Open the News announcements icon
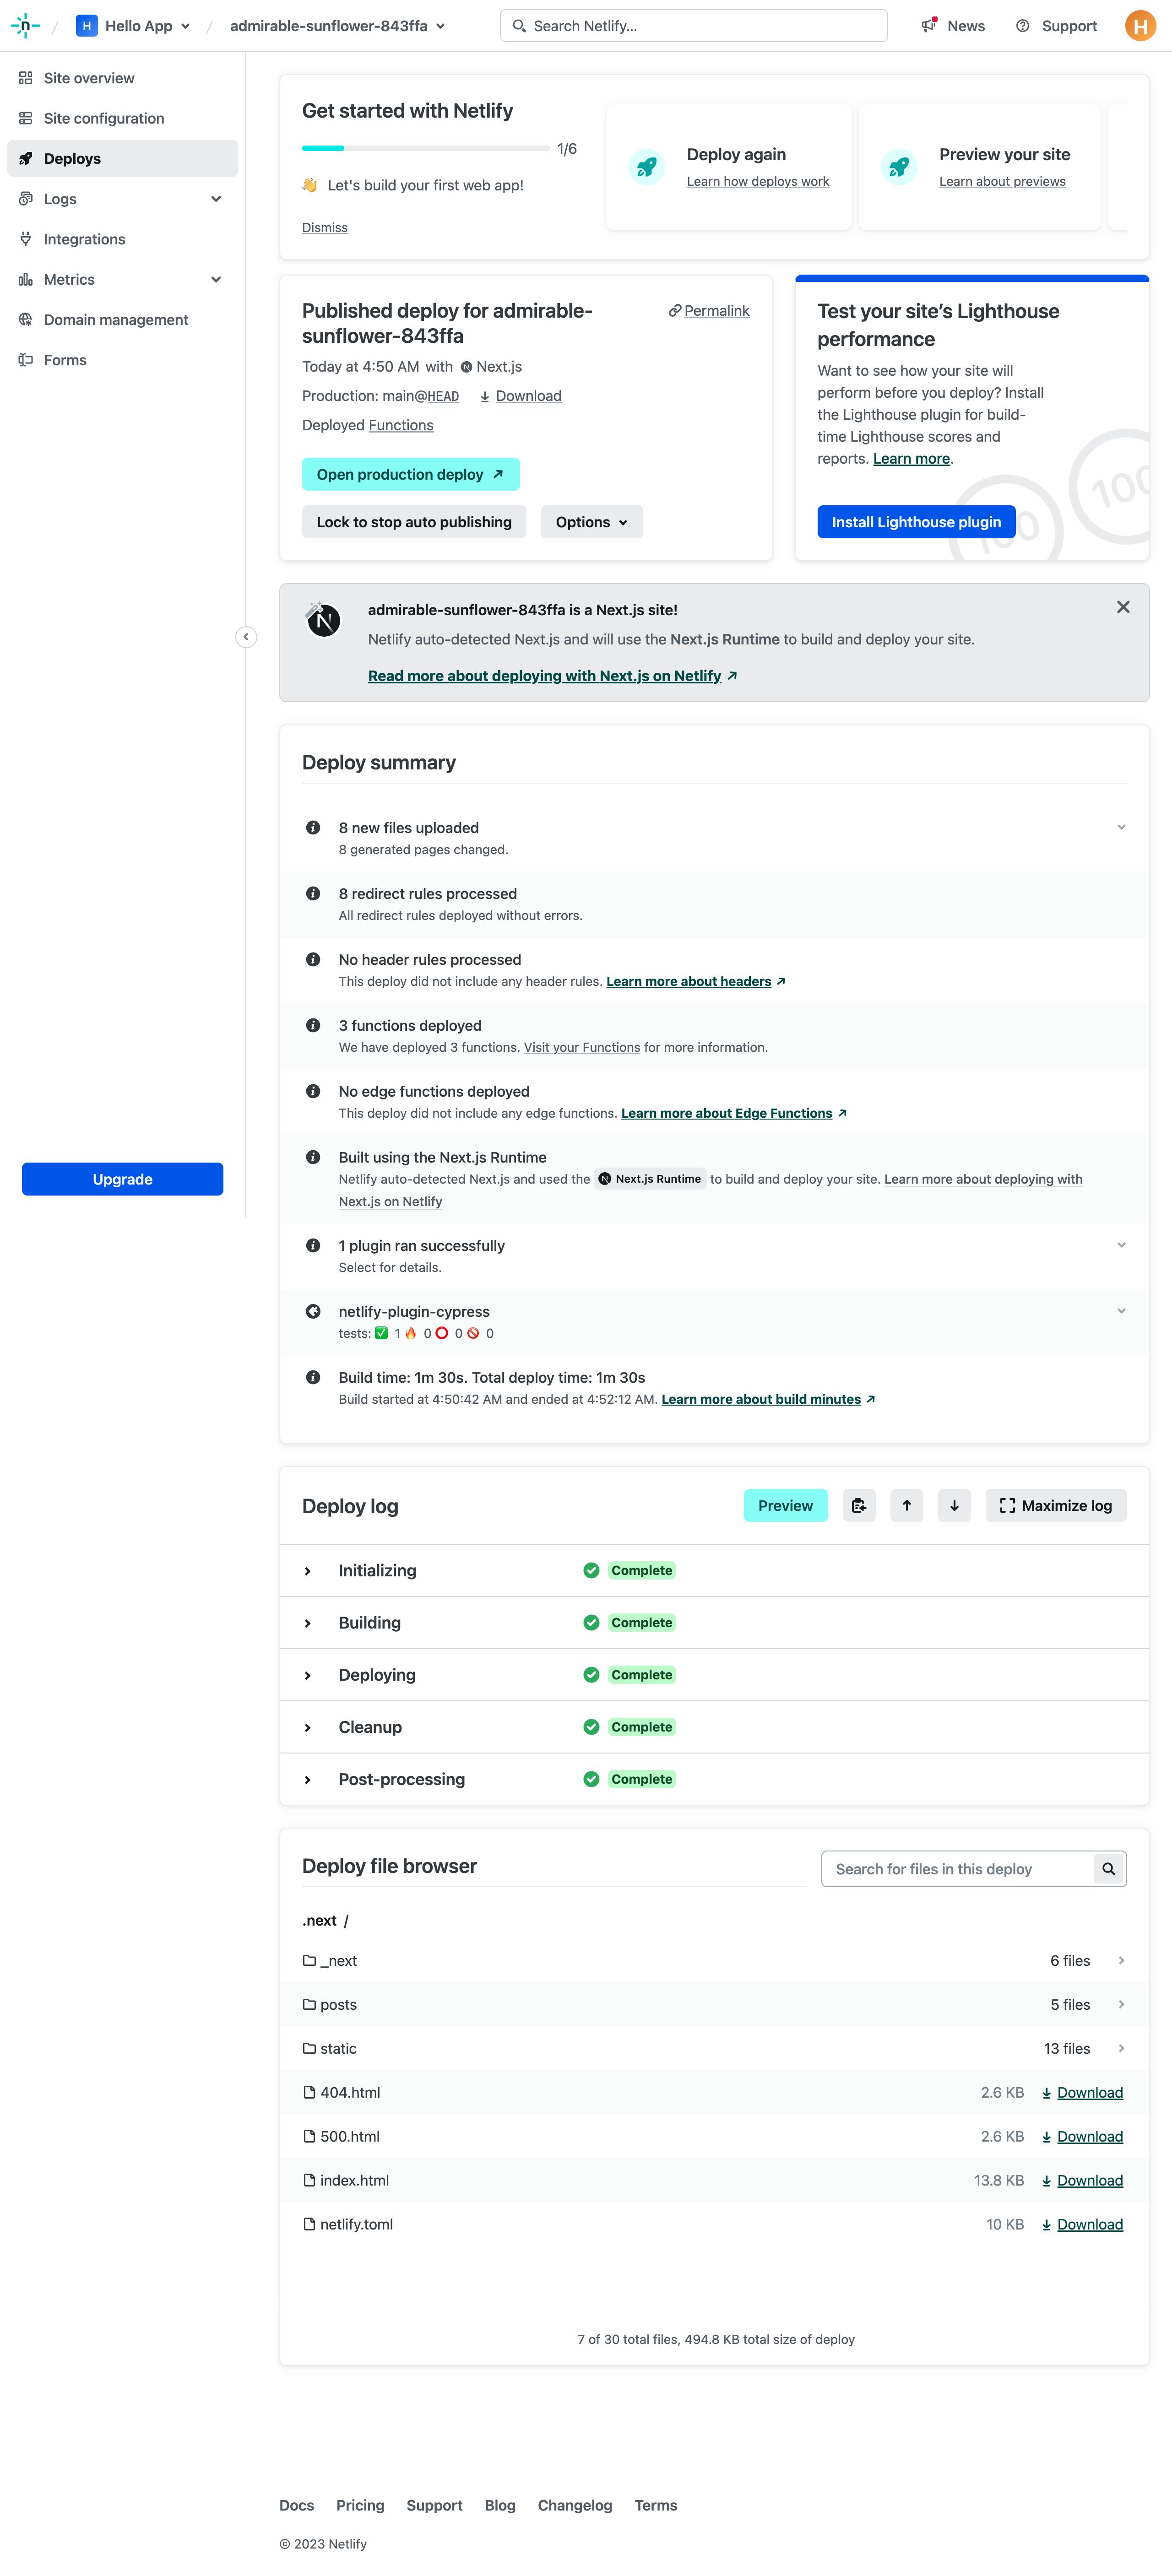The image size is (1172, 2576). 929,26
